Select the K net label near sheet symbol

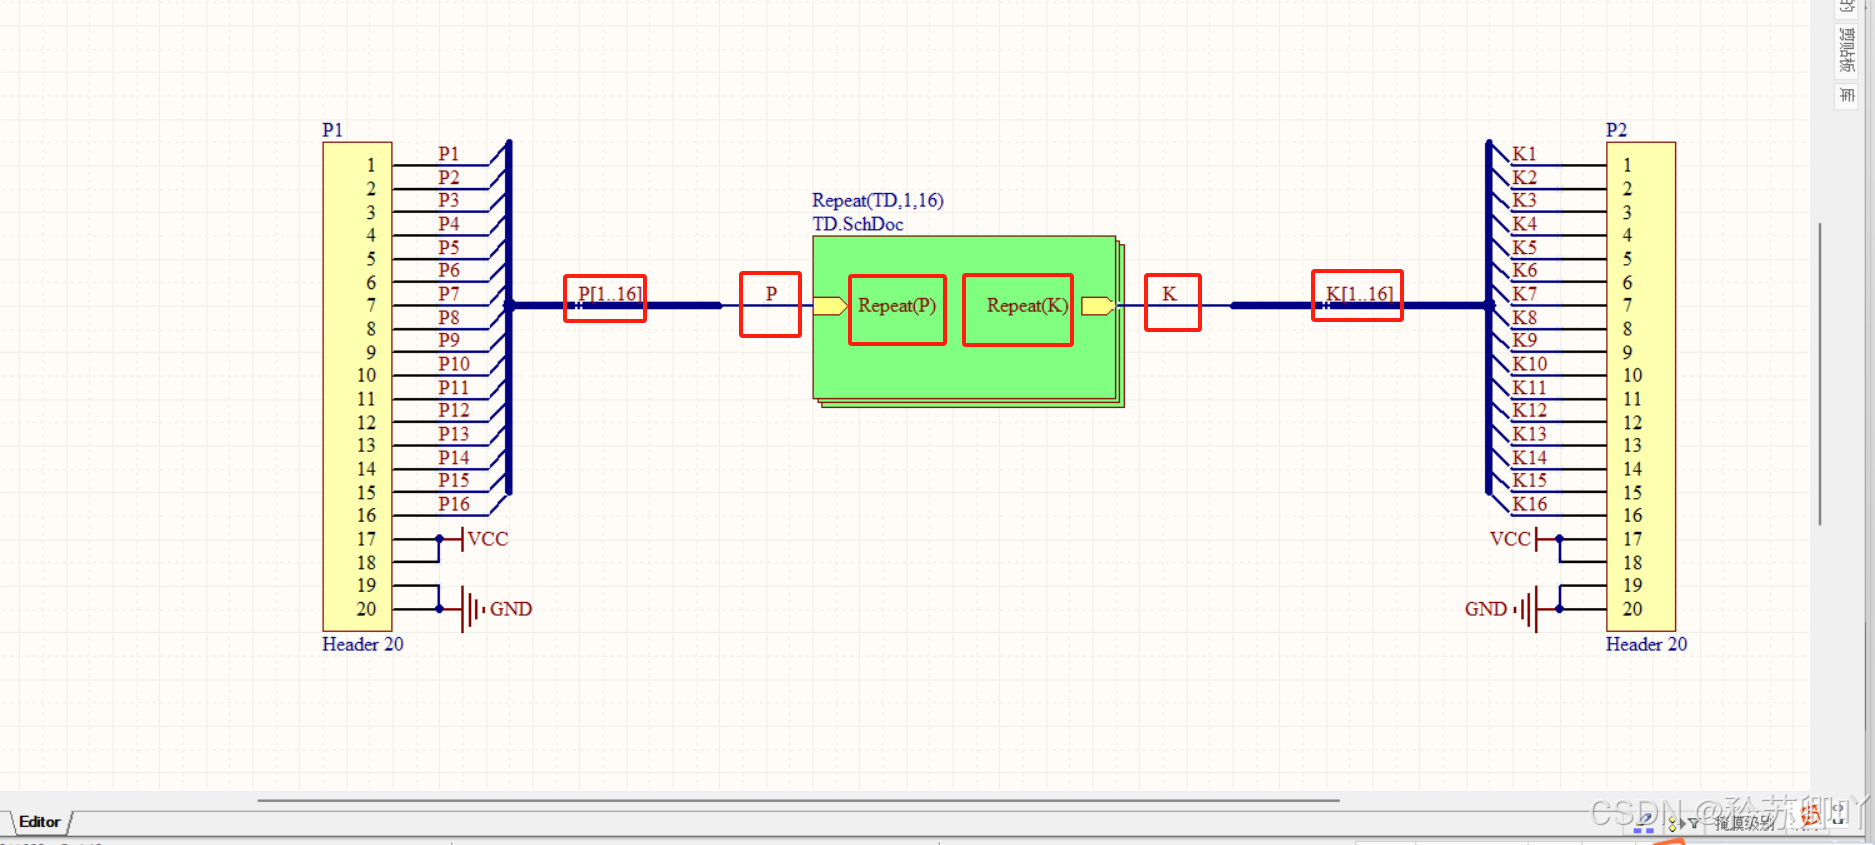pos(1169,294)
